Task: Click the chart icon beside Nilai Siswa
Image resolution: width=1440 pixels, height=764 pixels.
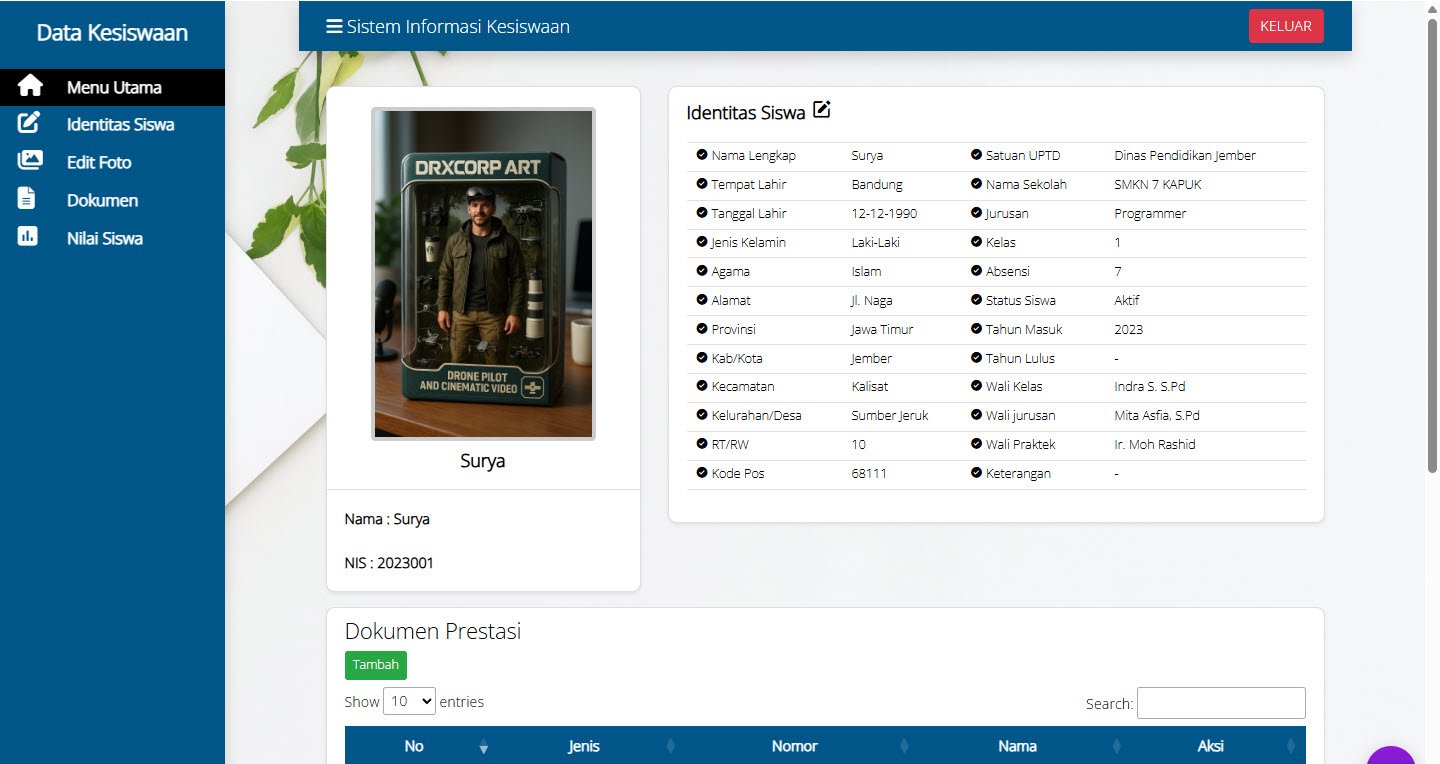Action: [28, 237]
